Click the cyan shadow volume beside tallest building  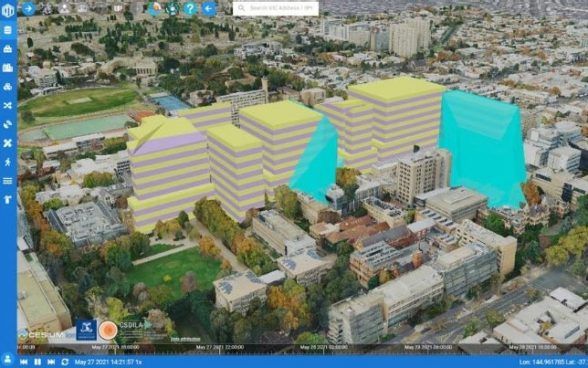click(482, 149)
